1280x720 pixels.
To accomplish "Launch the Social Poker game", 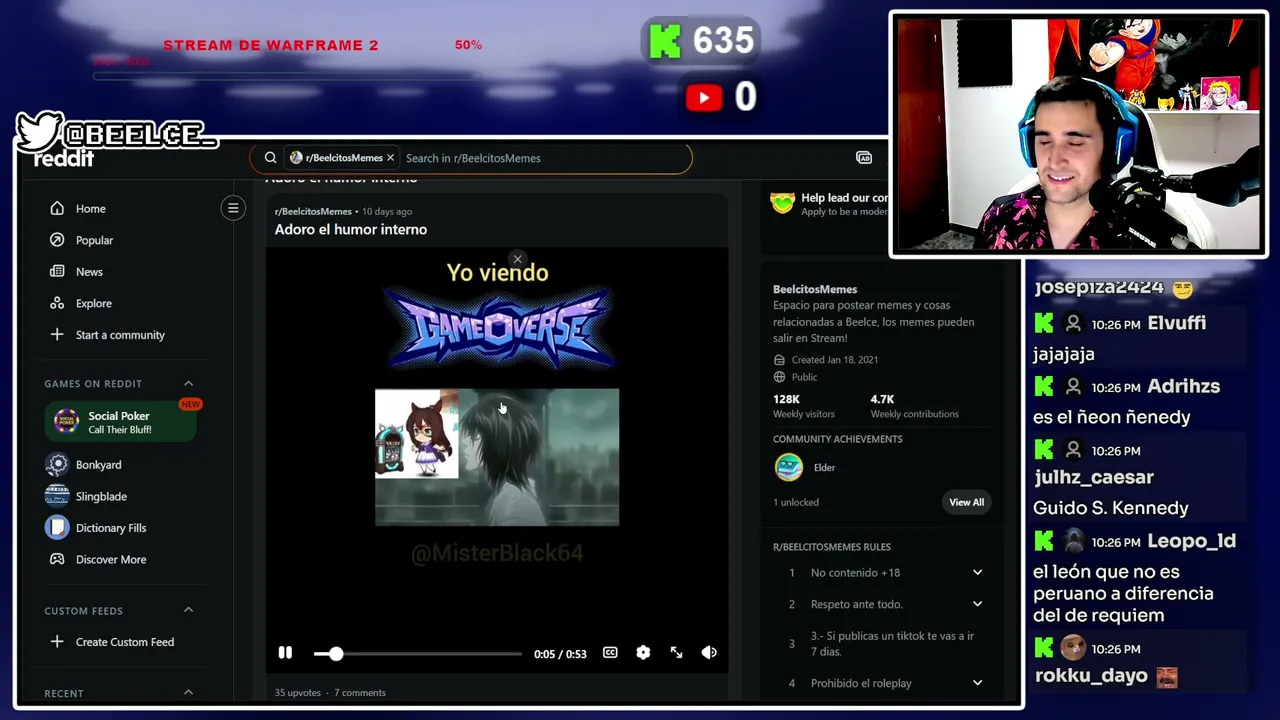I will pos(121,422).
